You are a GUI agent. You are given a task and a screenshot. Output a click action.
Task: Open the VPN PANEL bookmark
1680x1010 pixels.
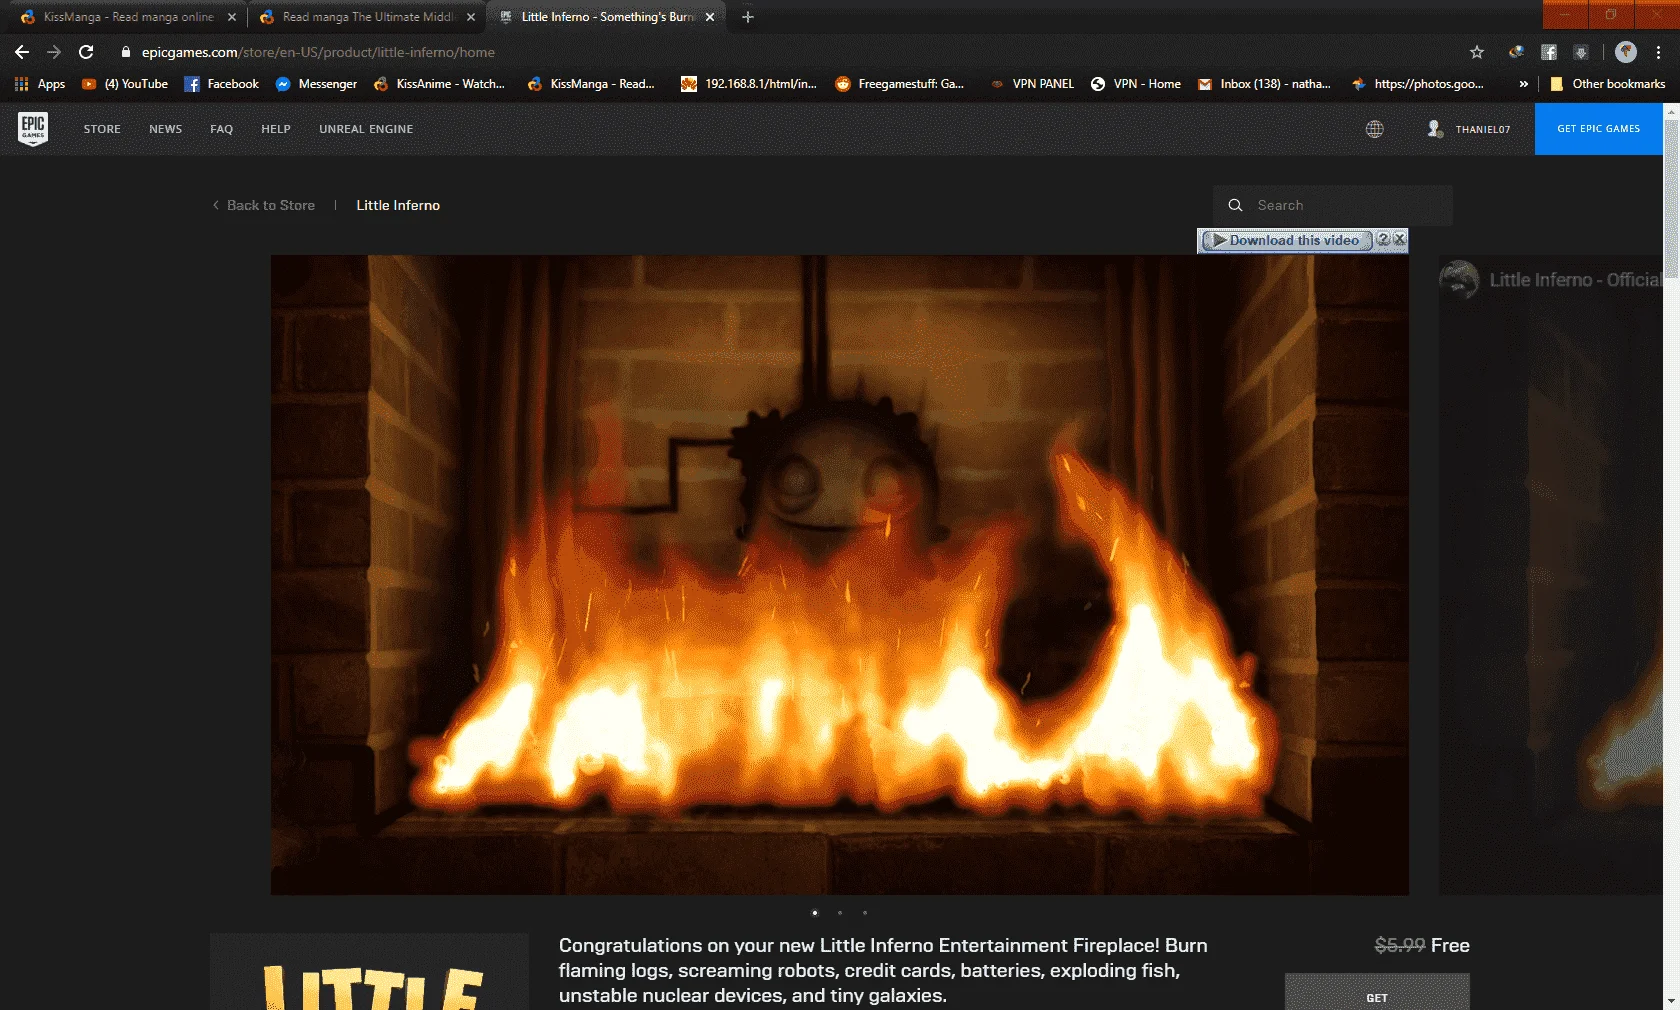(x=1032, y=84)
